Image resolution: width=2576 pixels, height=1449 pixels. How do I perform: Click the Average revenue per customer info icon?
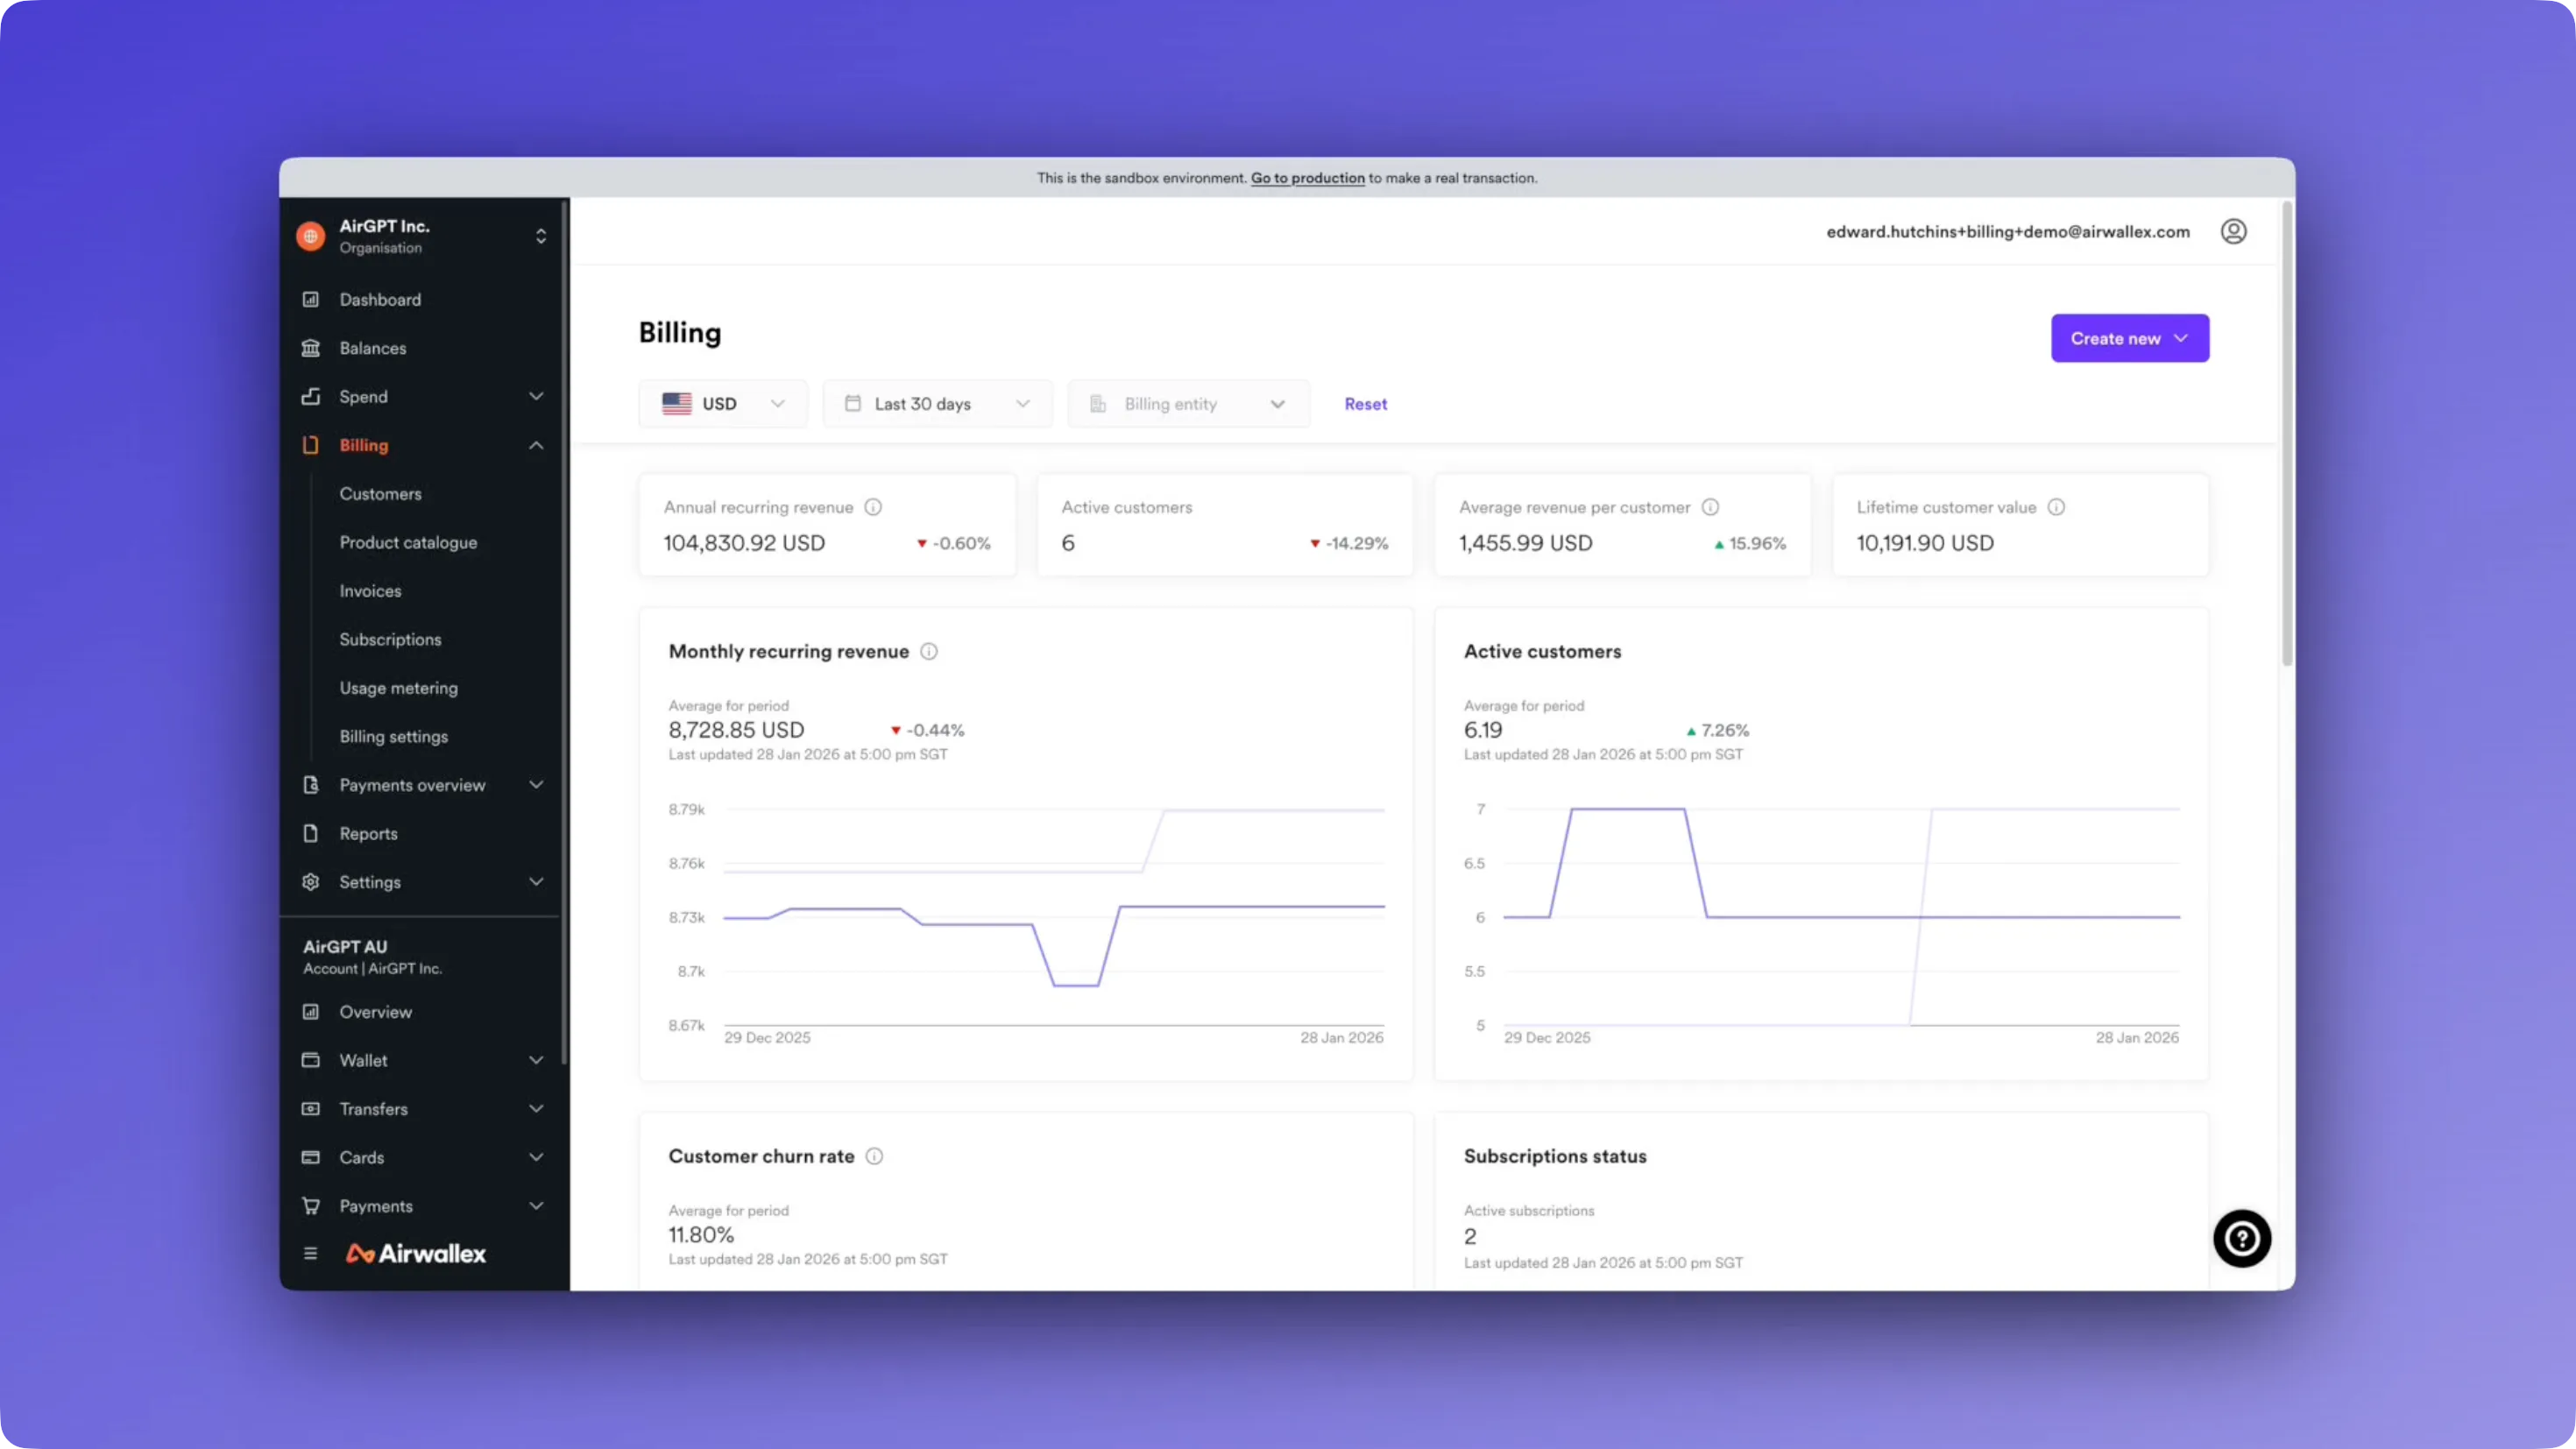coord(1710,507)
